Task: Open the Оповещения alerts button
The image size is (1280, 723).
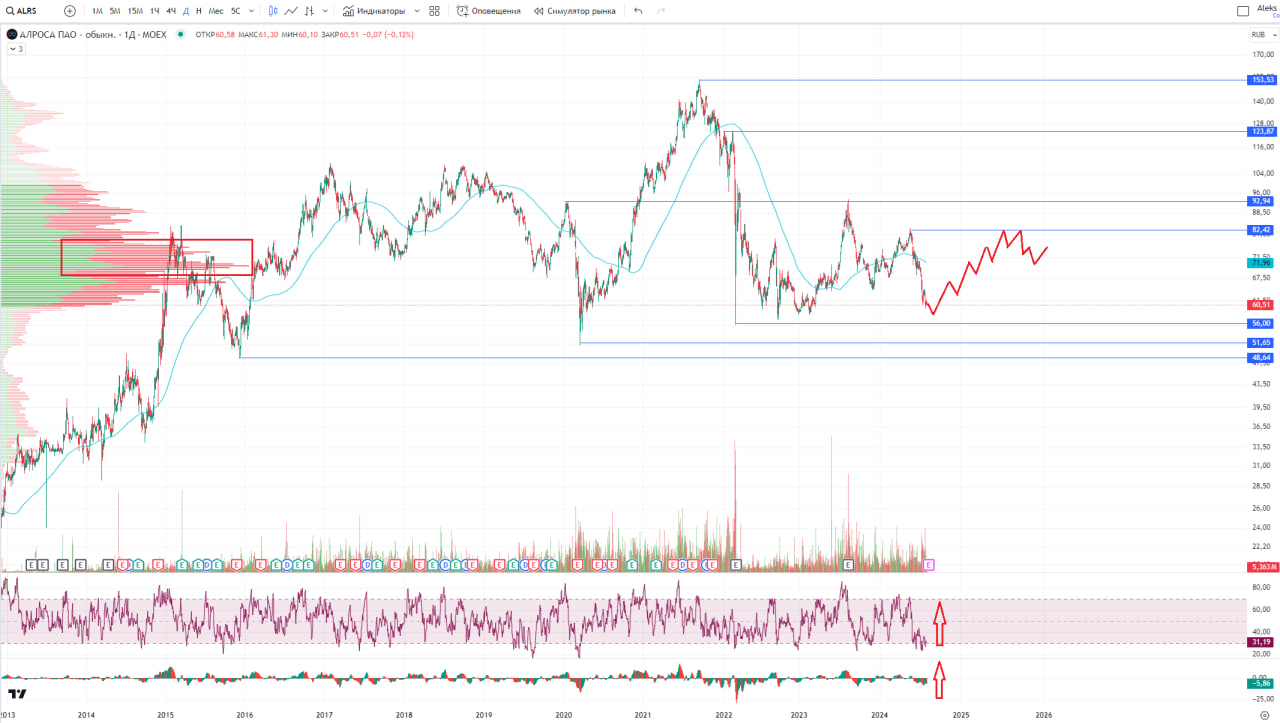Action: pyautogui.click(x=489, y=11)
